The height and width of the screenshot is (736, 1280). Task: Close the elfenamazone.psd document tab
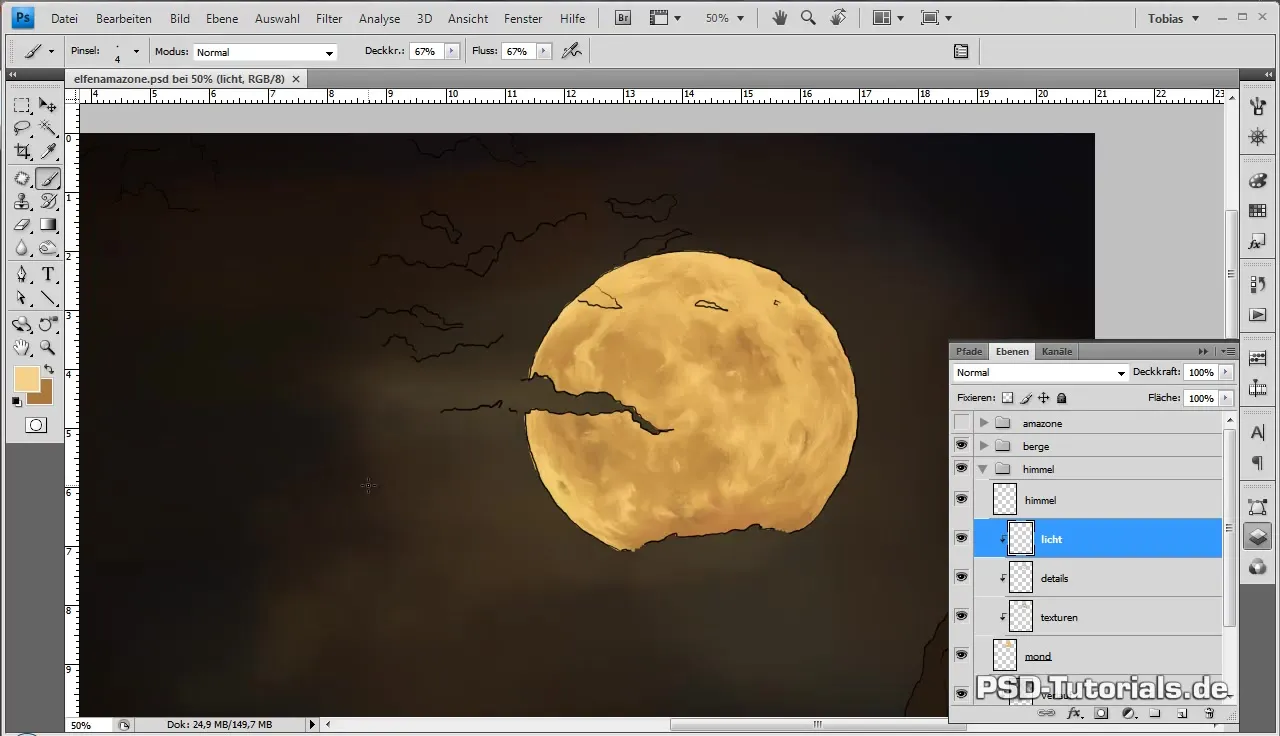coord(298,78)
